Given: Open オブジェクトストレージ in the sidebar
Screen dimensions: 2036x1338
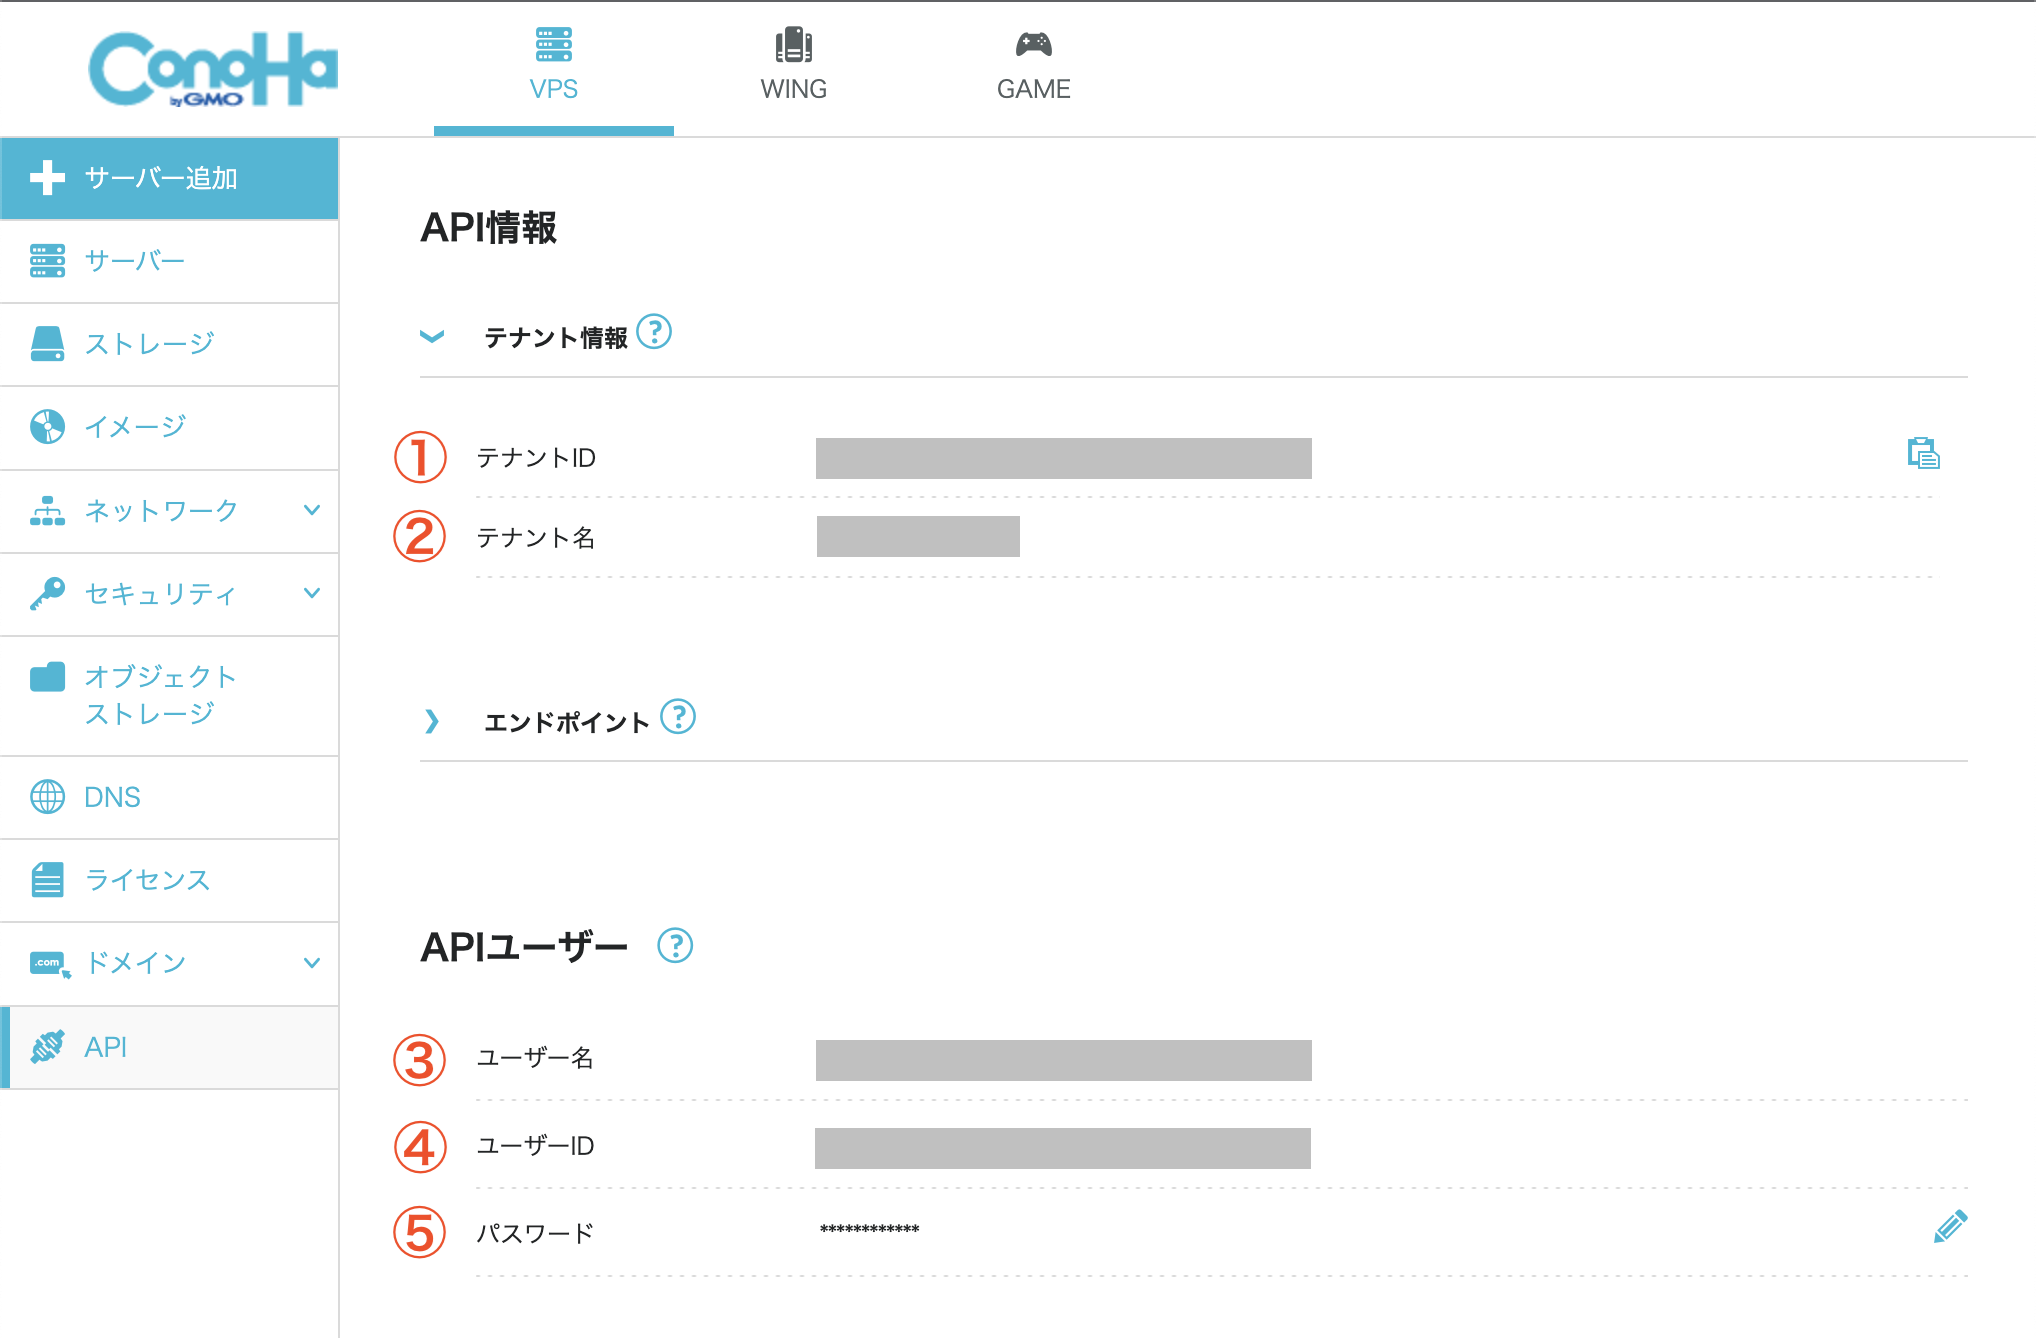Looking at the screenshot, I should [x=169, y=696].
